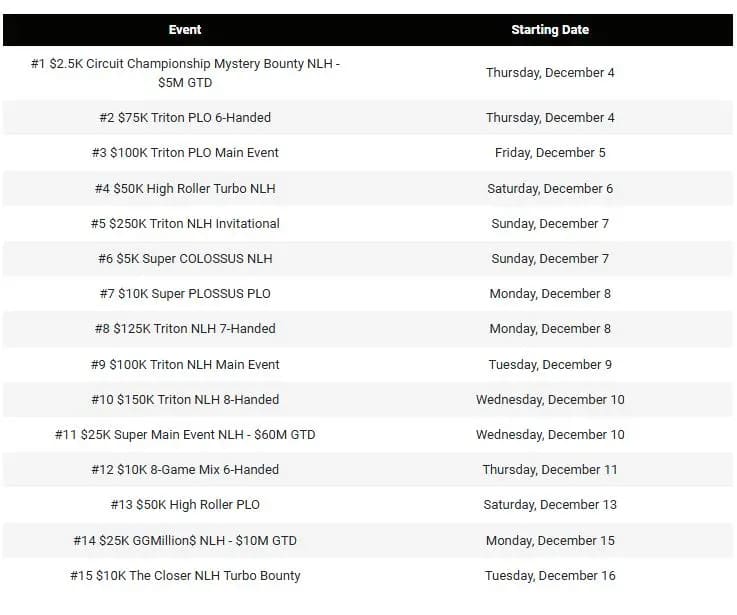Screen dimensions: 737x615
Task: Click the Saturday, December 13 date cell
Action: (x=550, y=505)
